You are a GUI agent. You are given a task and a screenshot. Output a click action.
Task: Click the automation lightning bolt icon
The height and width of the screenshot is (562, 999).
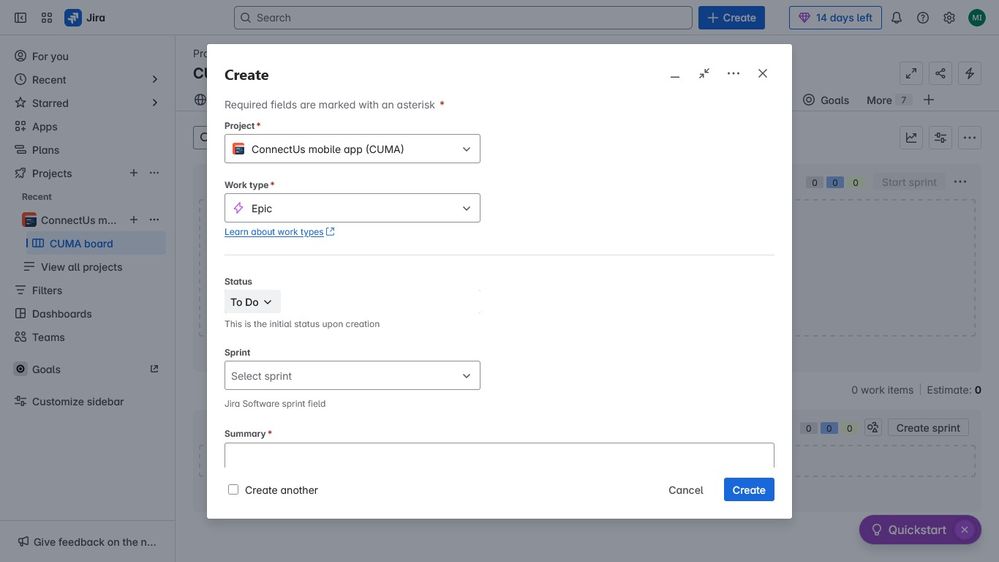[970, 73]
